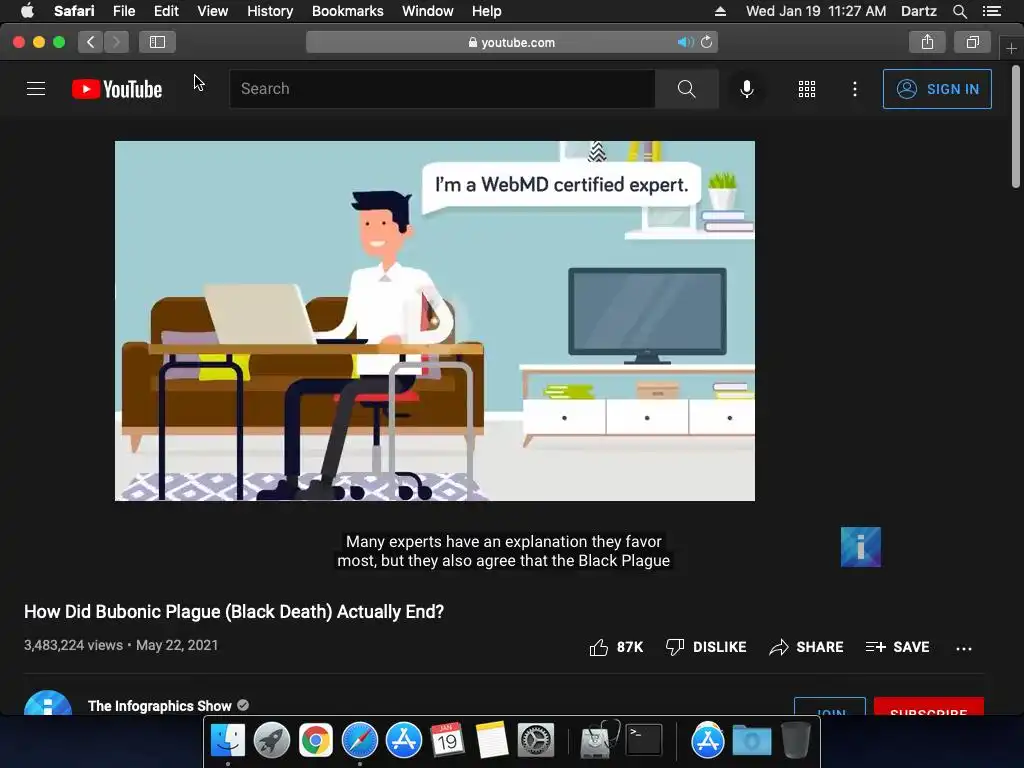This screenshot has width=1024, height=768.
Task: Open Trash in the Dock
Action: point(796,741)
